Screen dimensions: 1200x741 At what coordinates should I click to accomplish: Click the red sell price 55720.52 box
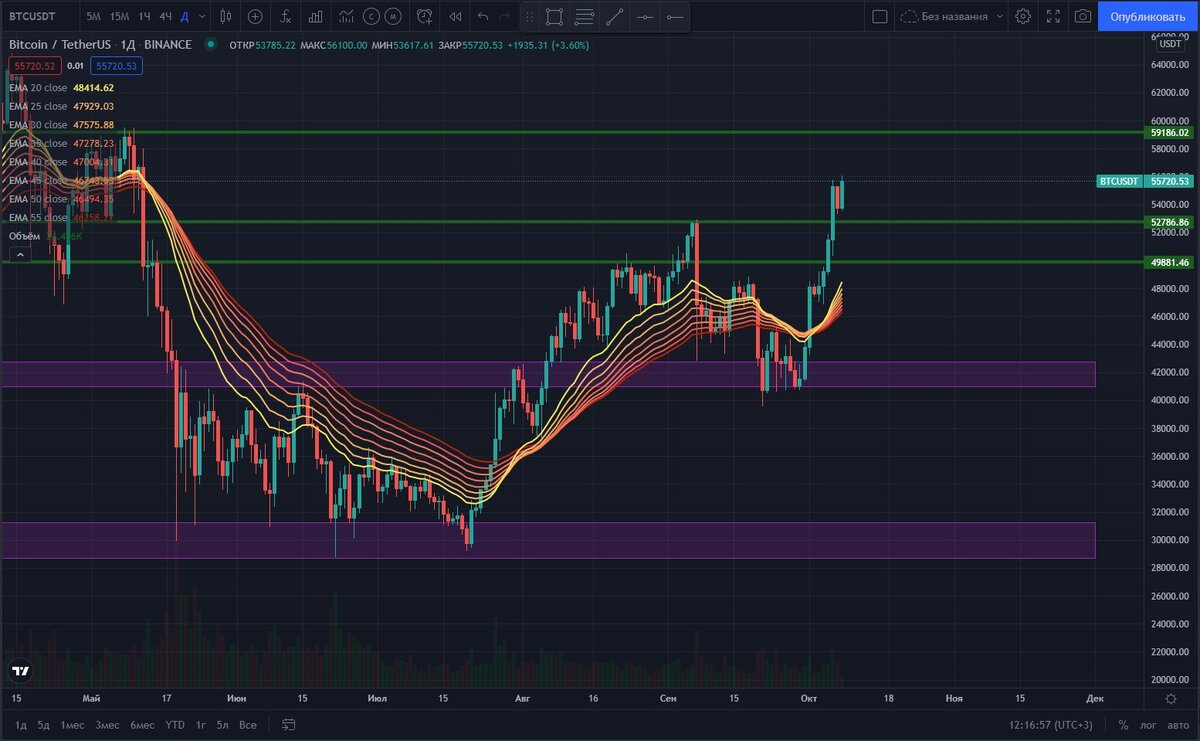pos(34,65)
